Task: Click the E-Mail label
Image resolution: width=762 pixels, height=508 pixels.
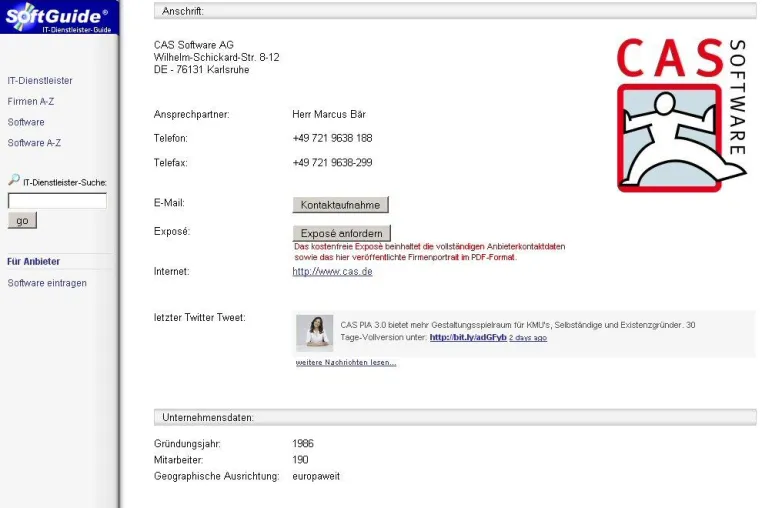Action: (x=169, y=203)
